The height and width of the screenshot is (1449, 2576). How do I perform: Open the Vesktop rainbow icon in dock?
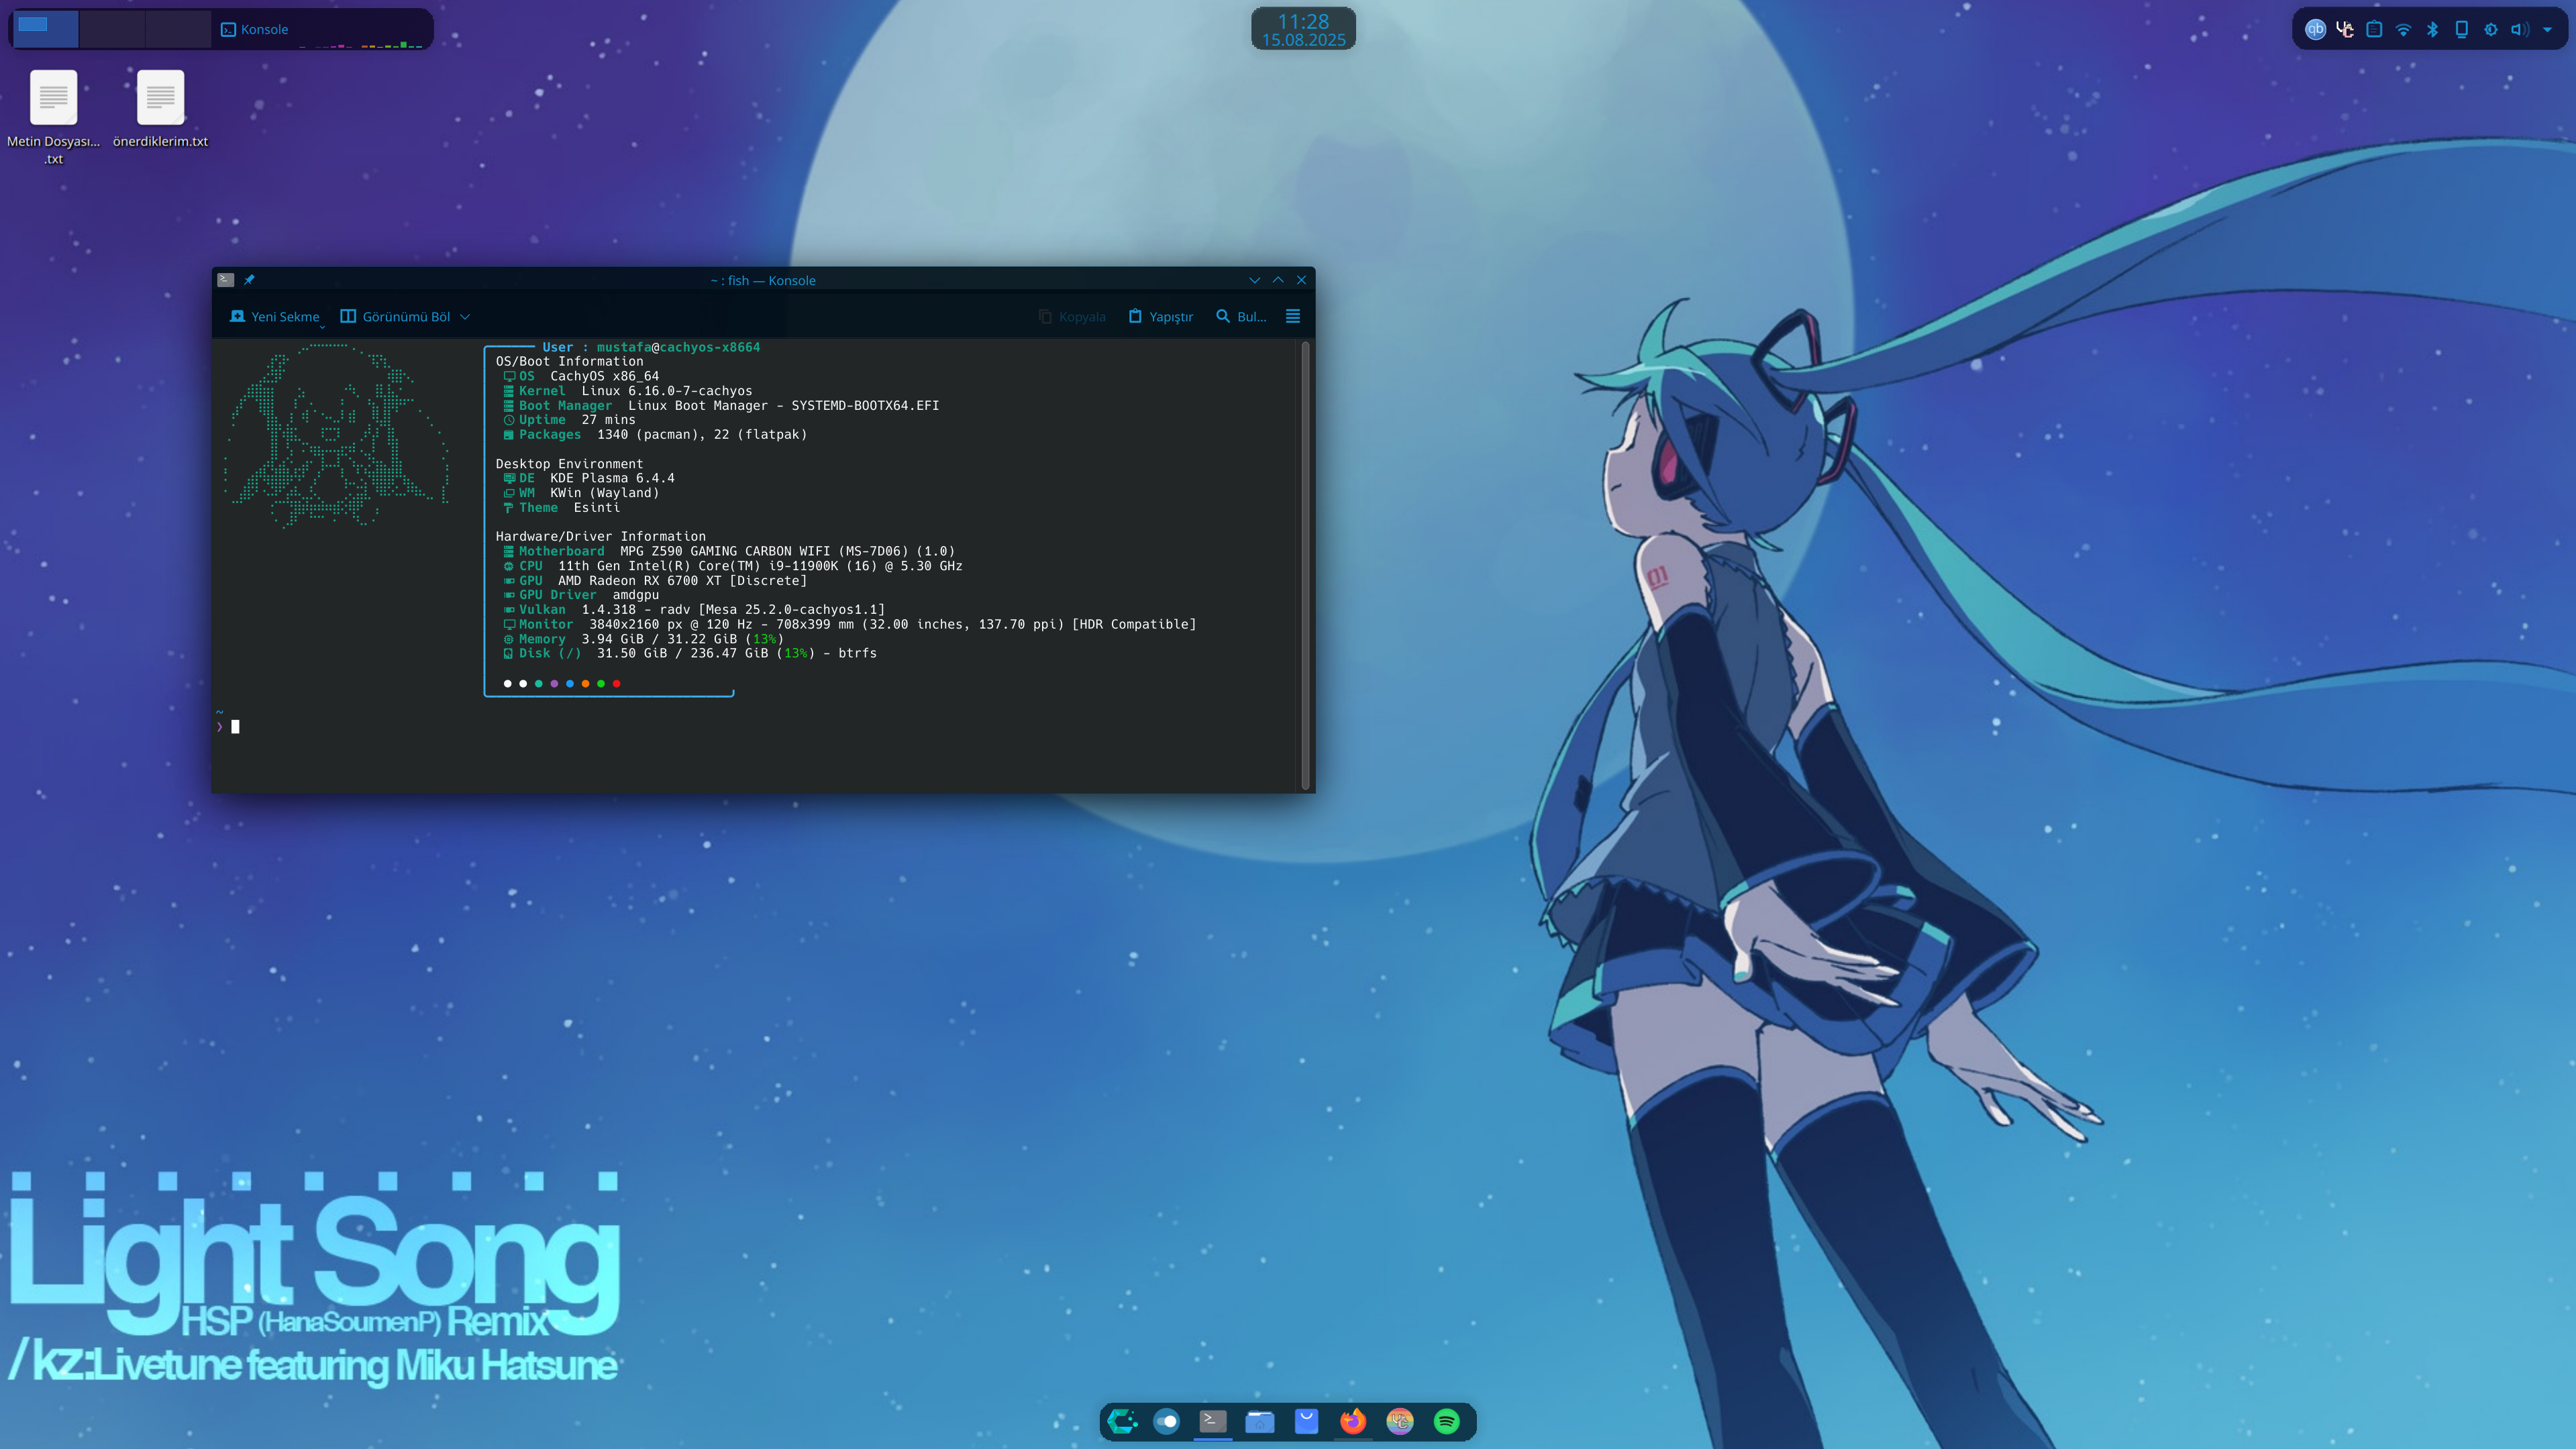tap(1400, 1421)
